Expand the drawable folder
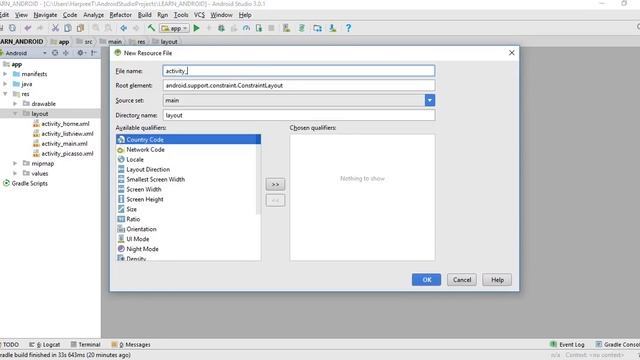 pyautogui.click(x=15, y=104)
